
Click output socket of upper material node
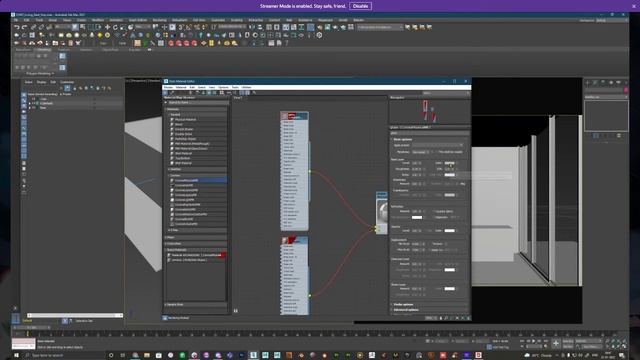(310, 171)
